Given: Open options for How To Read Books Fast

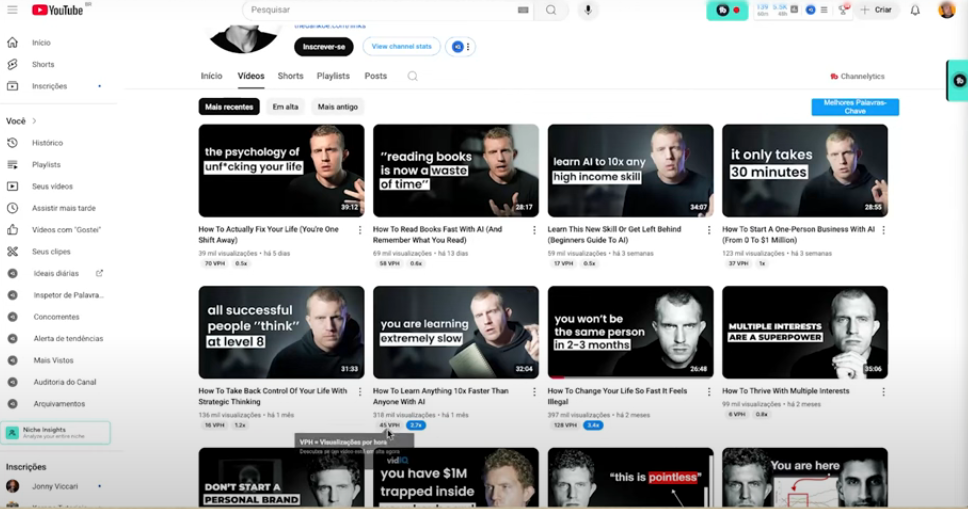Looking at the screenshot, I should 535,230.
